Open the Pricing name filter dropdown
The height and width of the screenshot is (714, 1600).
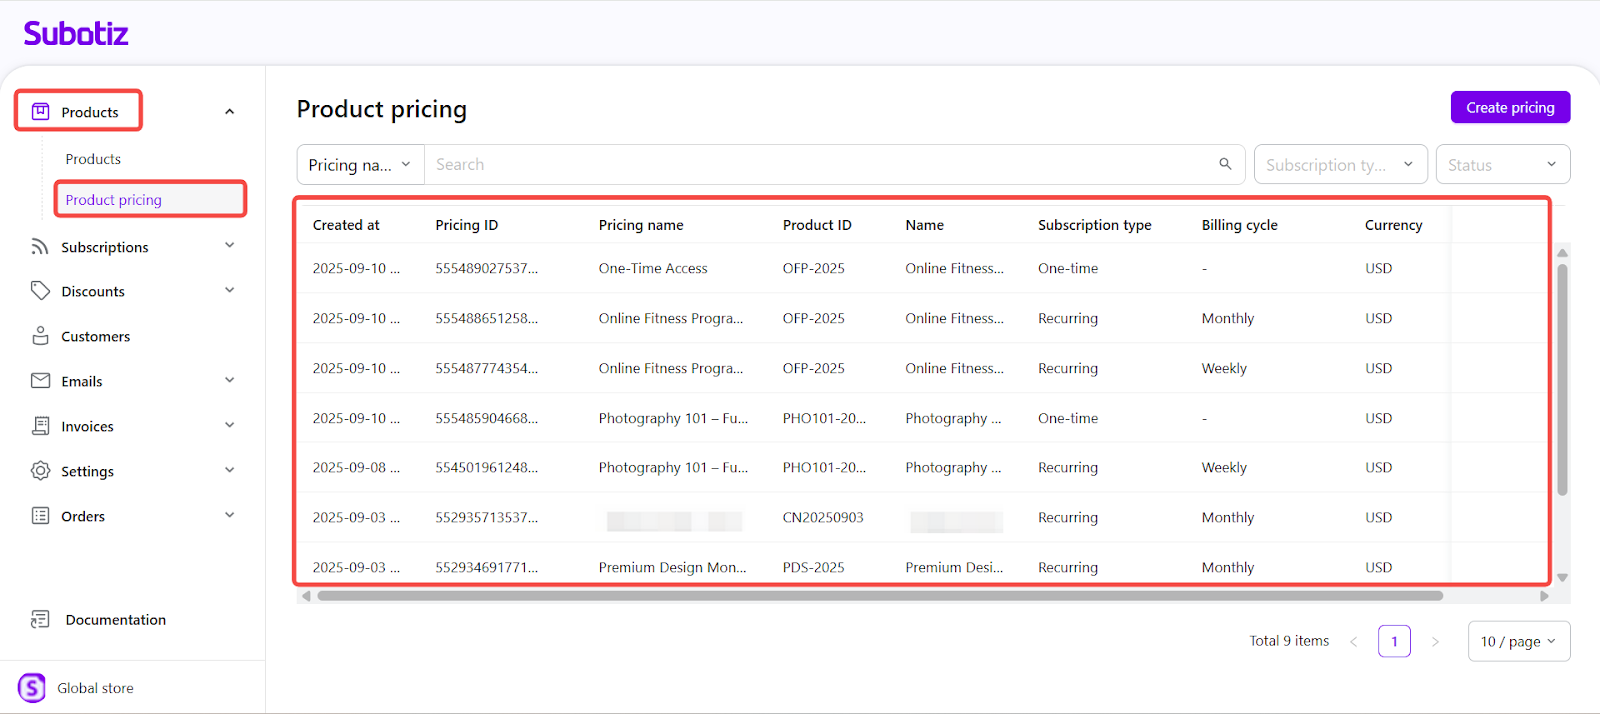(x=360, y=165)
